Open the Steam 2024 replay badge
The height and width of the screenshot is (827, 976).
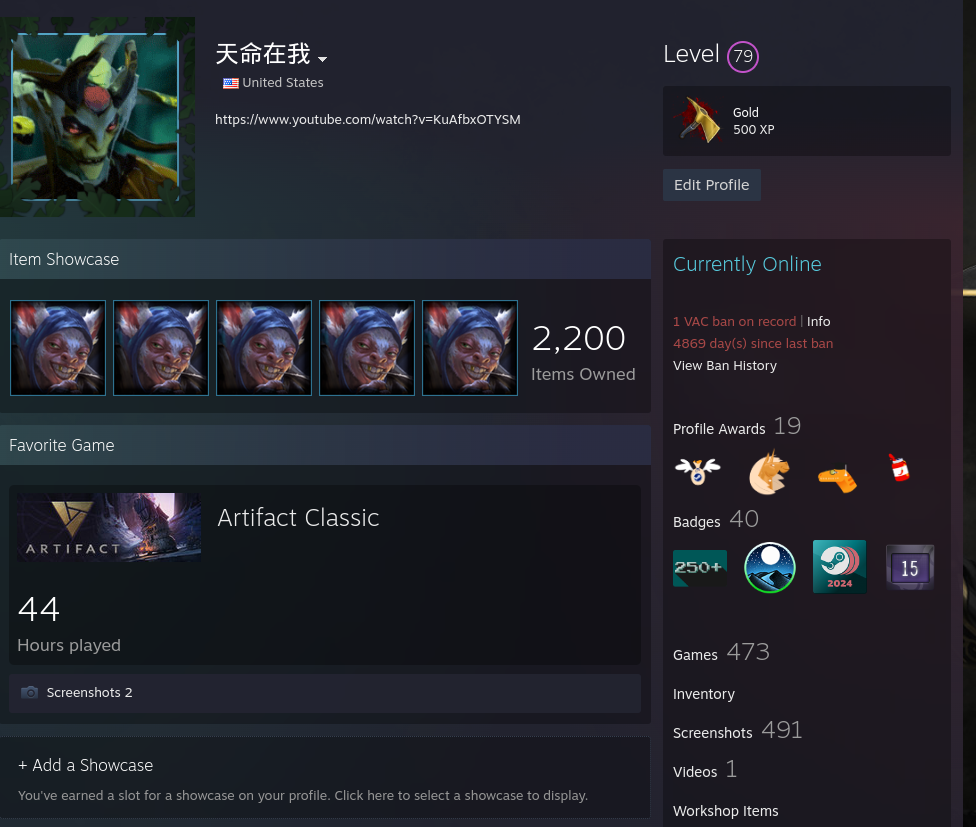(839, 566)
